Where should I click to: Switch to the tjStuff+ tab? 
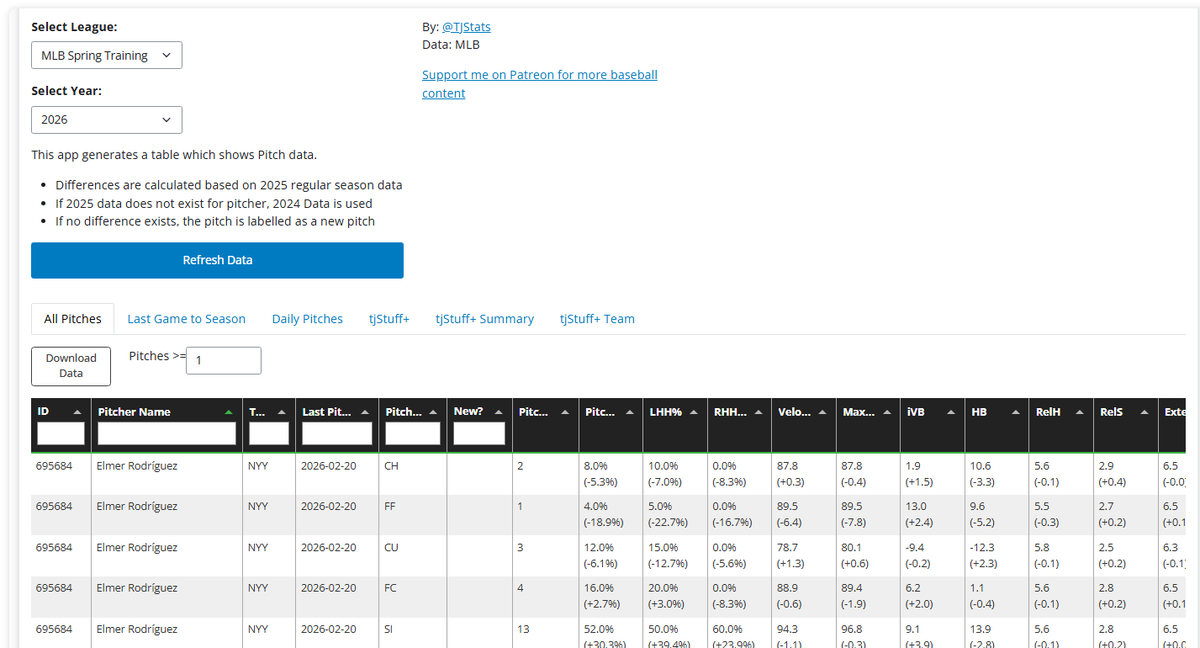coord(389,319)
